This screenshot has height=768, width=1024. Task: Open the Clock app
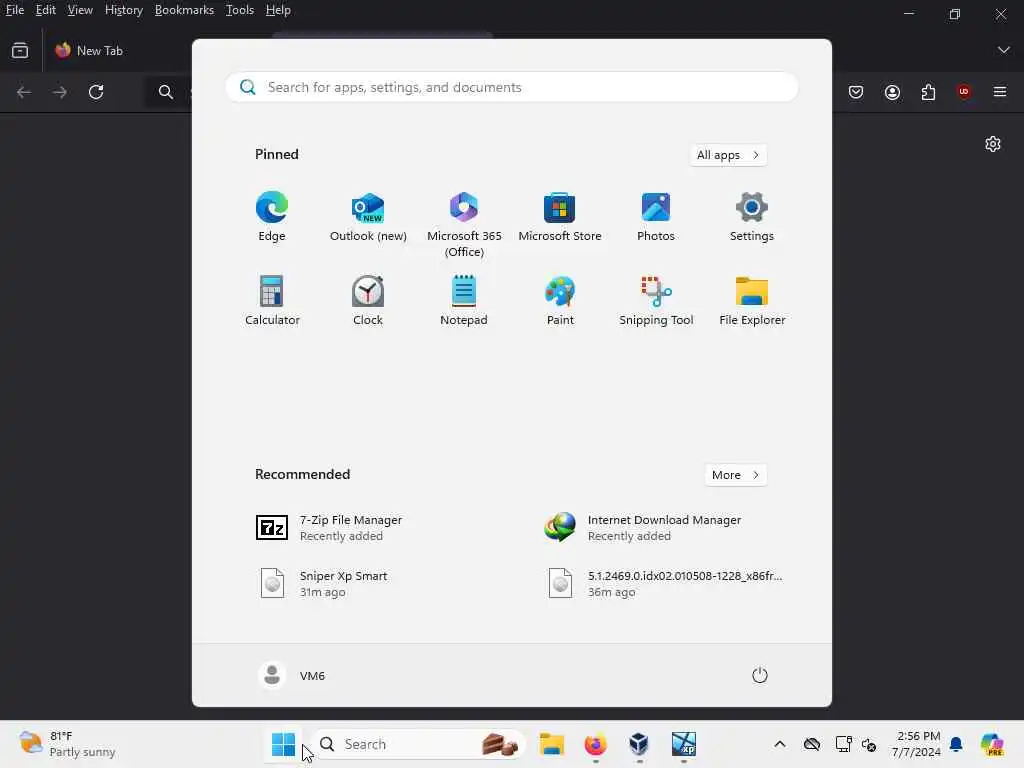[368, 300]
